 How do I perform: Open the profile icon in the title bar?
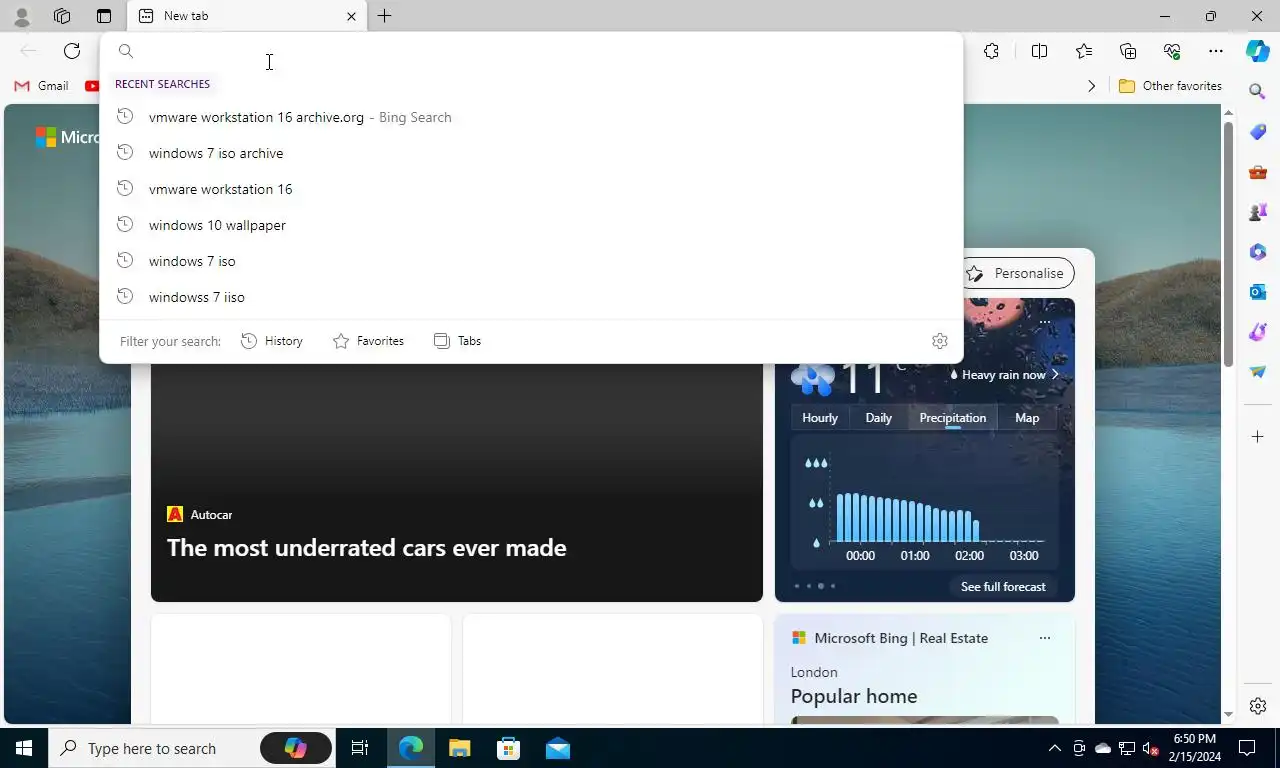22,16
